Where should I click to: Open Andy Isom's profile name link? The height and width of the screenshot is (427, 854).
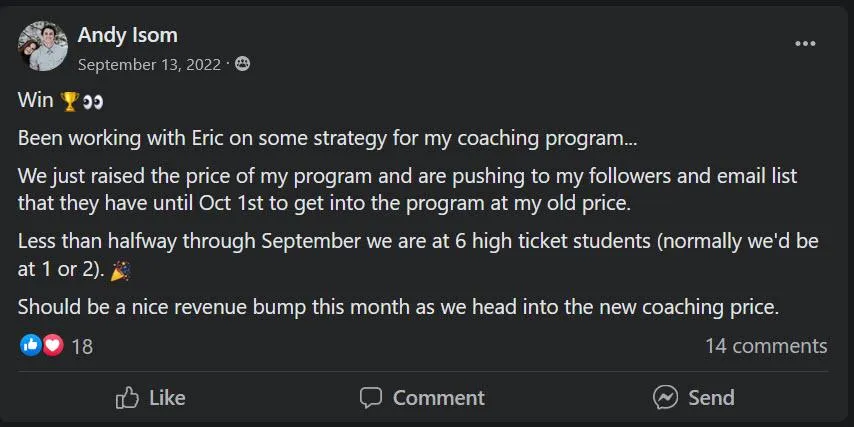tap(127, 35)
